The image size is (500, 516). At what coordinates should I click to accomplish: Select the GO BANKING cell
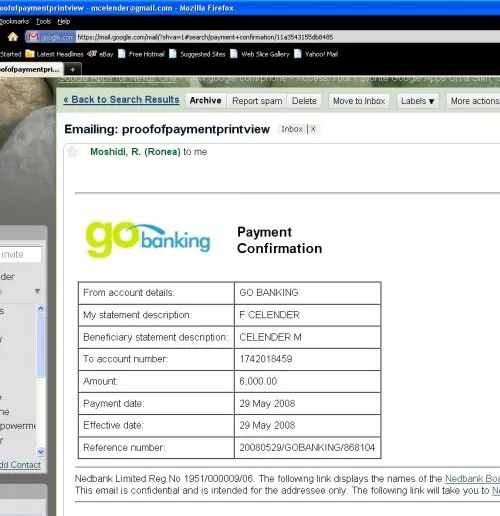(307, 293)
